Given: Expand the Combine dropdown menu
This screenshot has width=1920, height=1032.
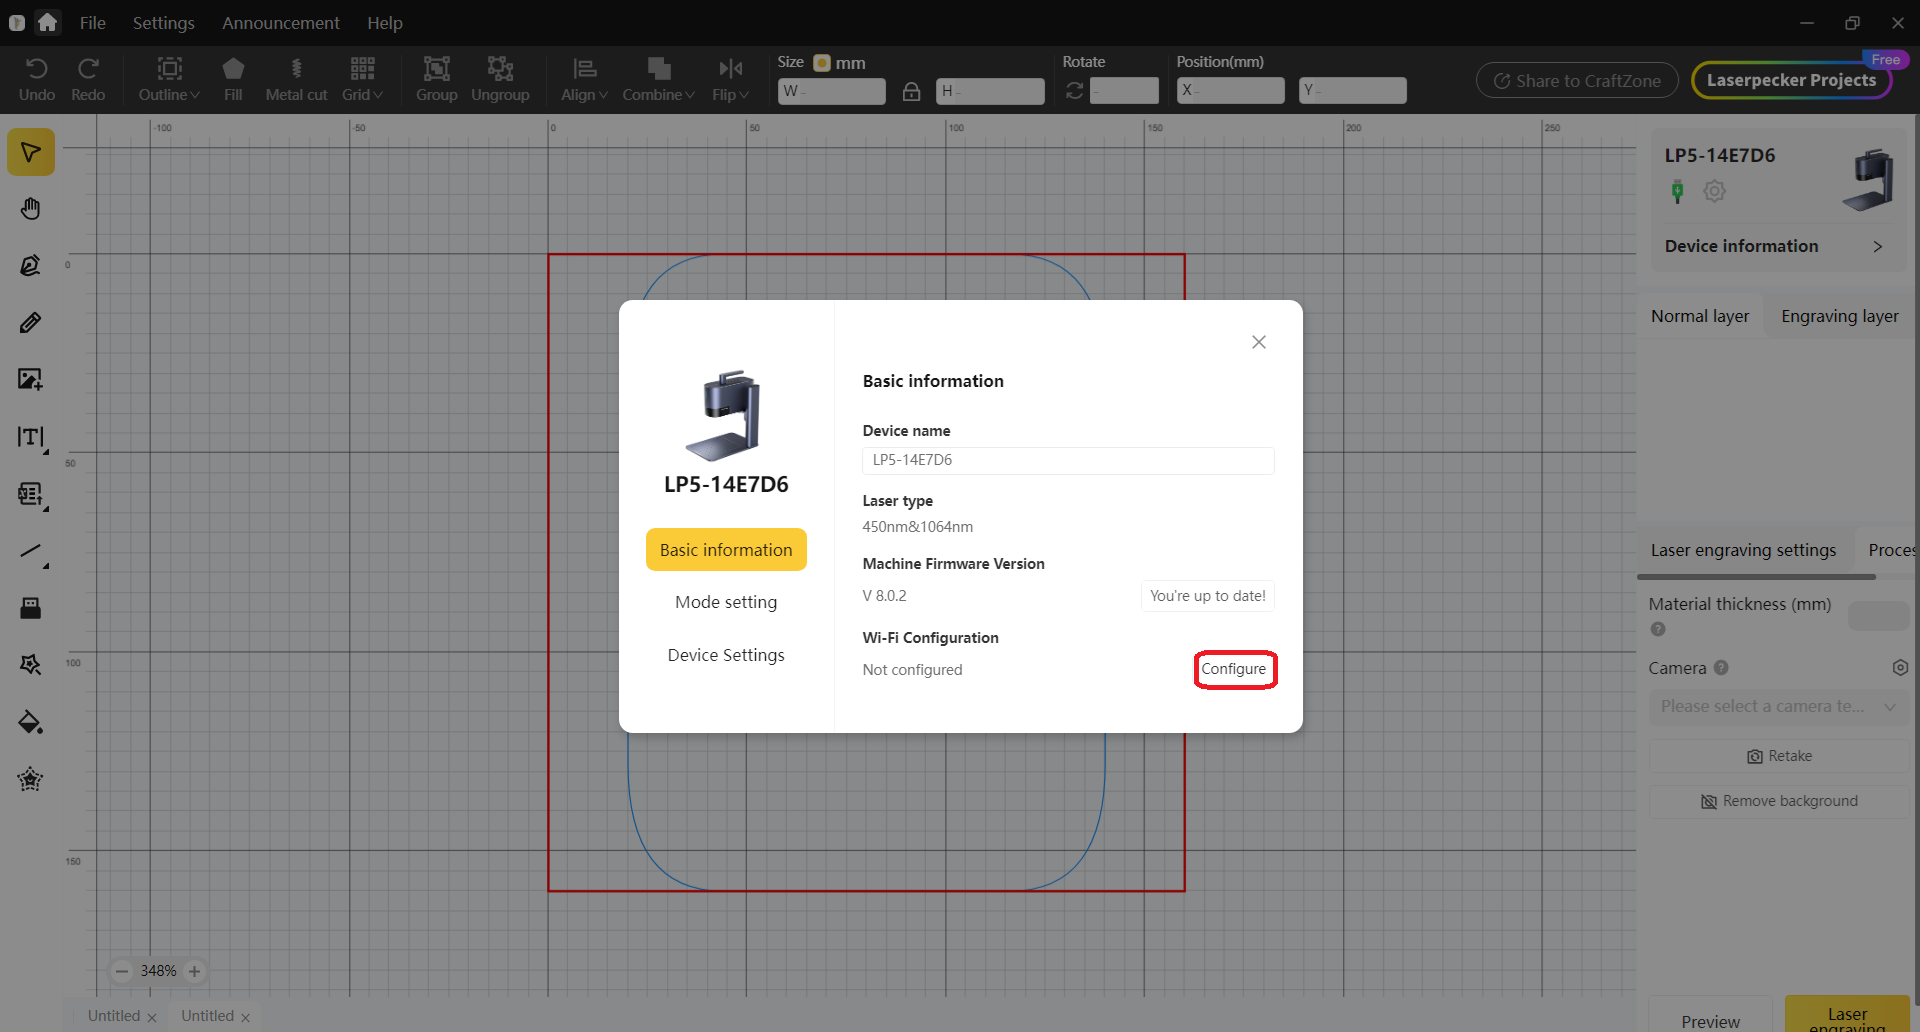Looking at the screenshot, I should [658, 79].
